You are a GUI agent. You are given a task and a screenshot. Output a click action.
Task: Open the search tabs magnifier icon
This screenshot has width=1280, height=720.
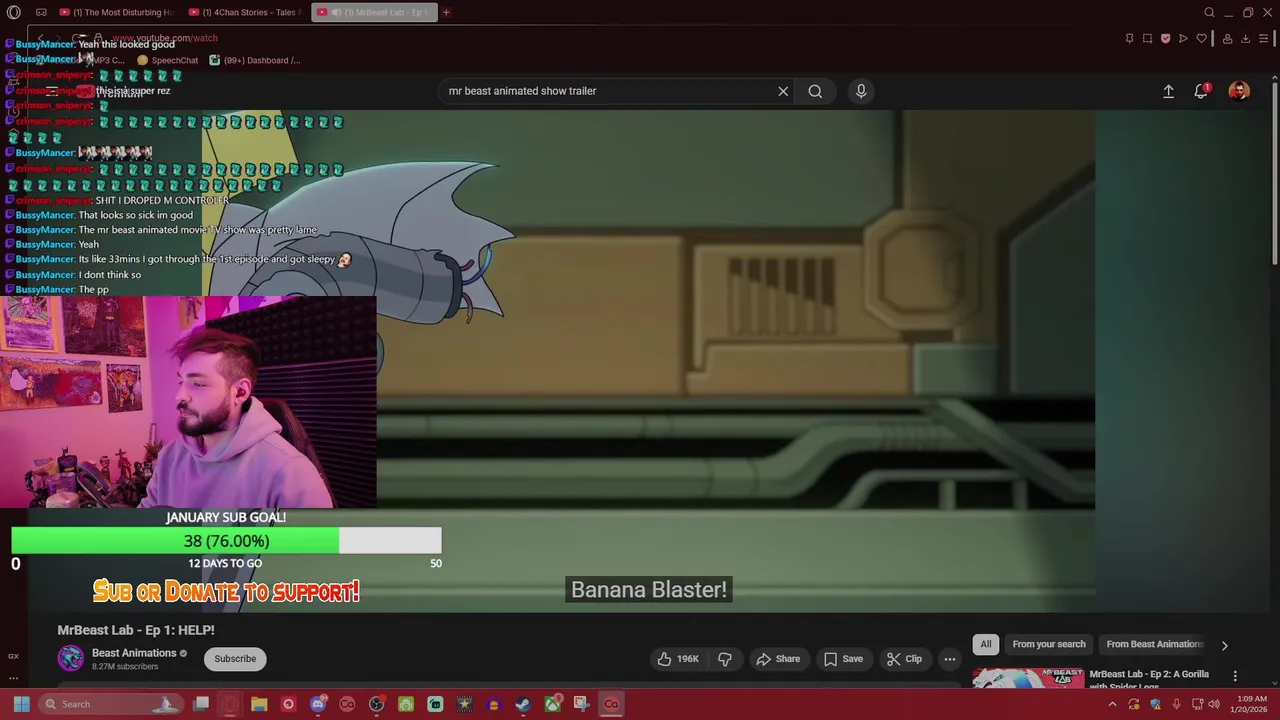[1209, 12]
